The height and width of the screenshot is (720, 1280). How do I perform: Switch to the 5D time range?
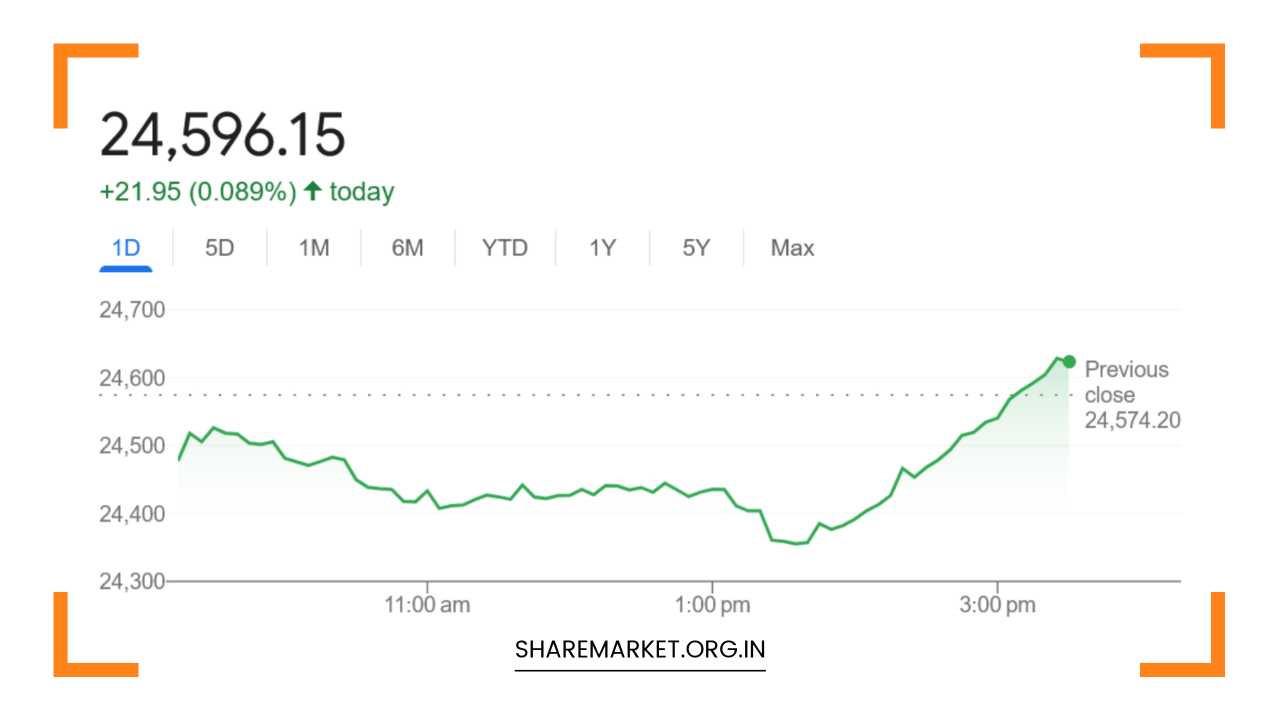click(x=219, y=247)
